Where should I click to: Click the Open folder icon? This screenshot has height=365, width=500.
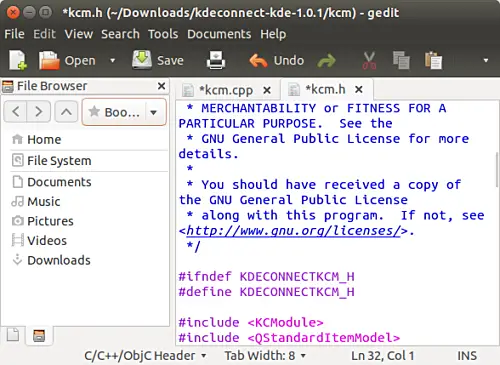tap(49, 60)
